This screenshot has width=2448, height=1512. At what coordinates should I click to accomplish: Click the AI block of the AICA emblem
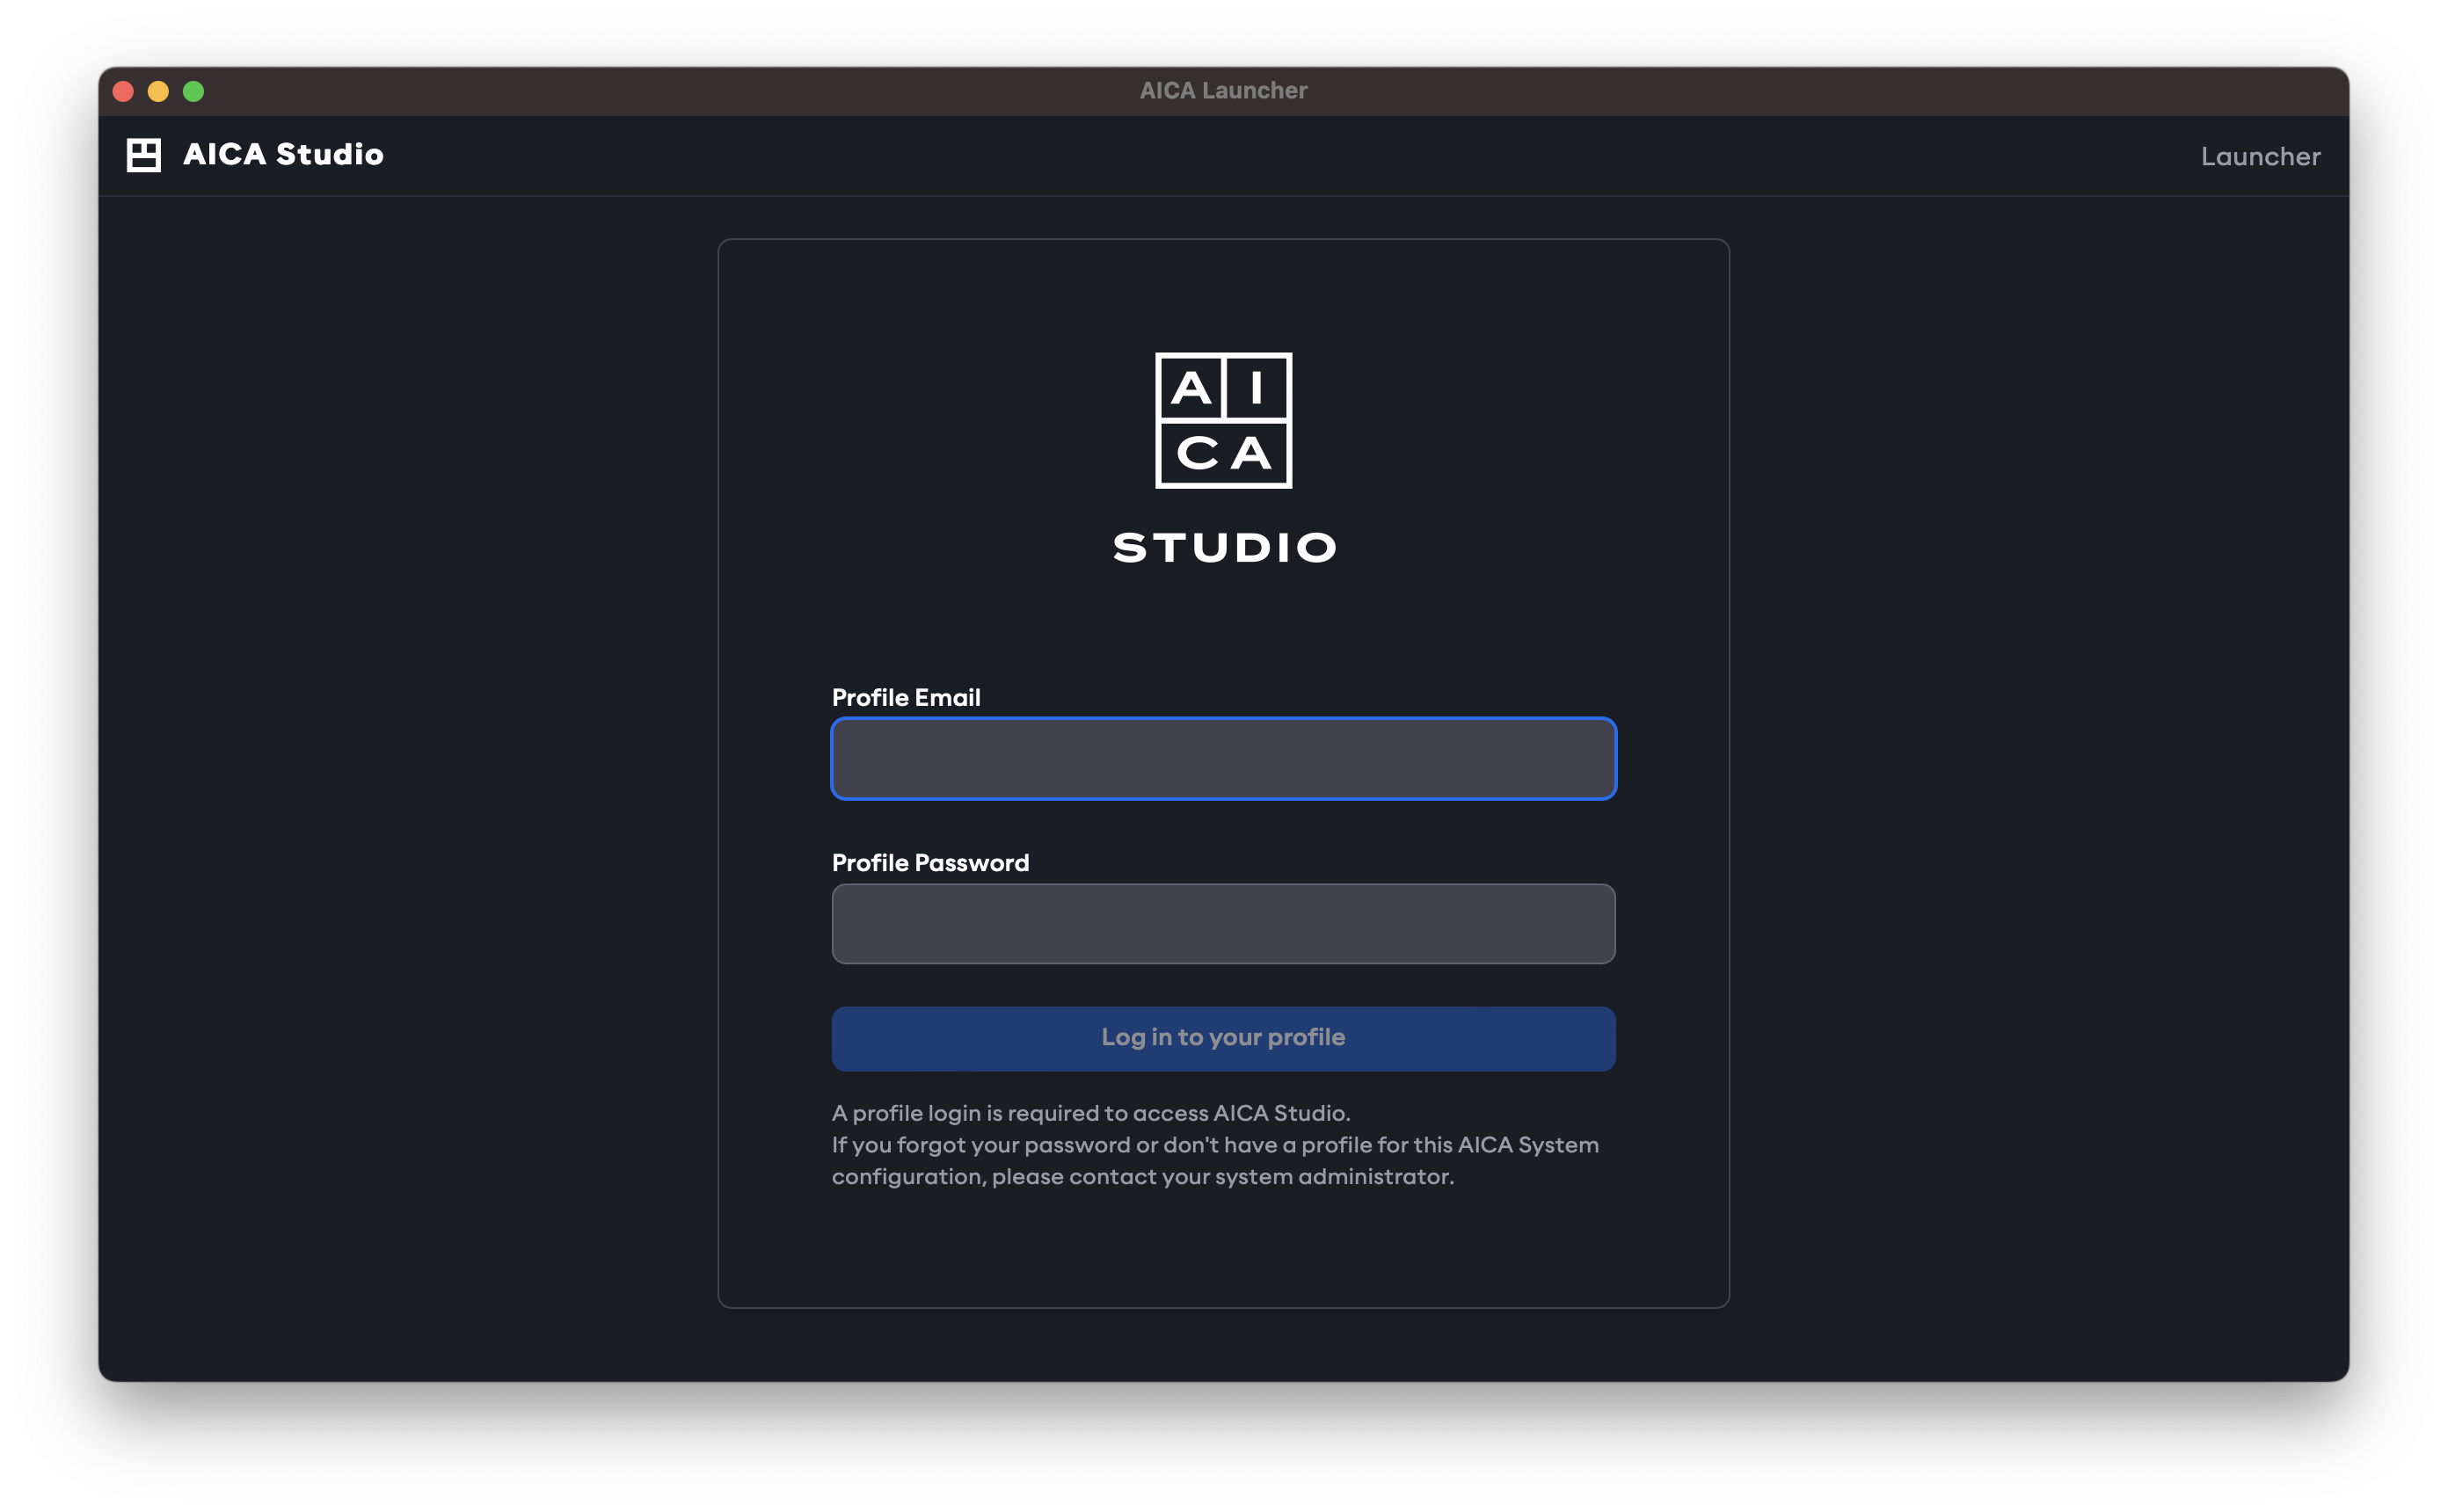click(1223, 389)
